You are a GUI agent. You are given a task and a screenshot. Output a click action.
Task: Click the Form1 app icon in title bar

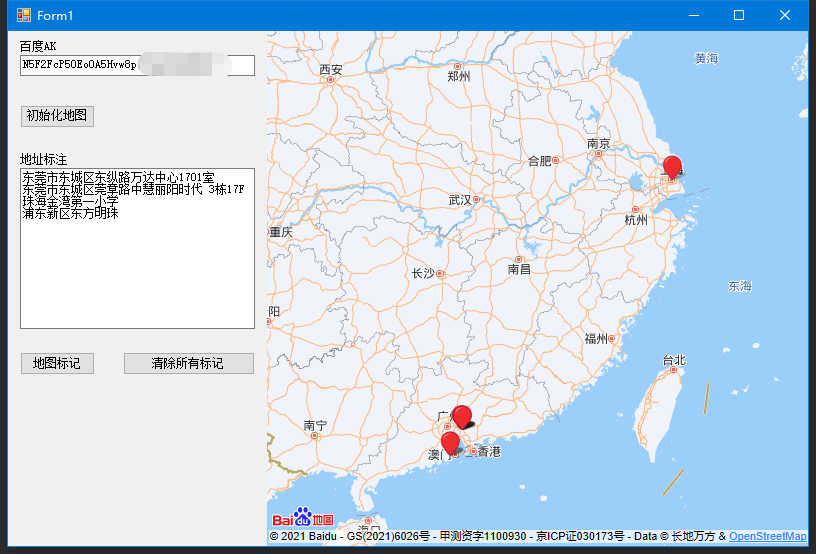[x=24, y=15]
